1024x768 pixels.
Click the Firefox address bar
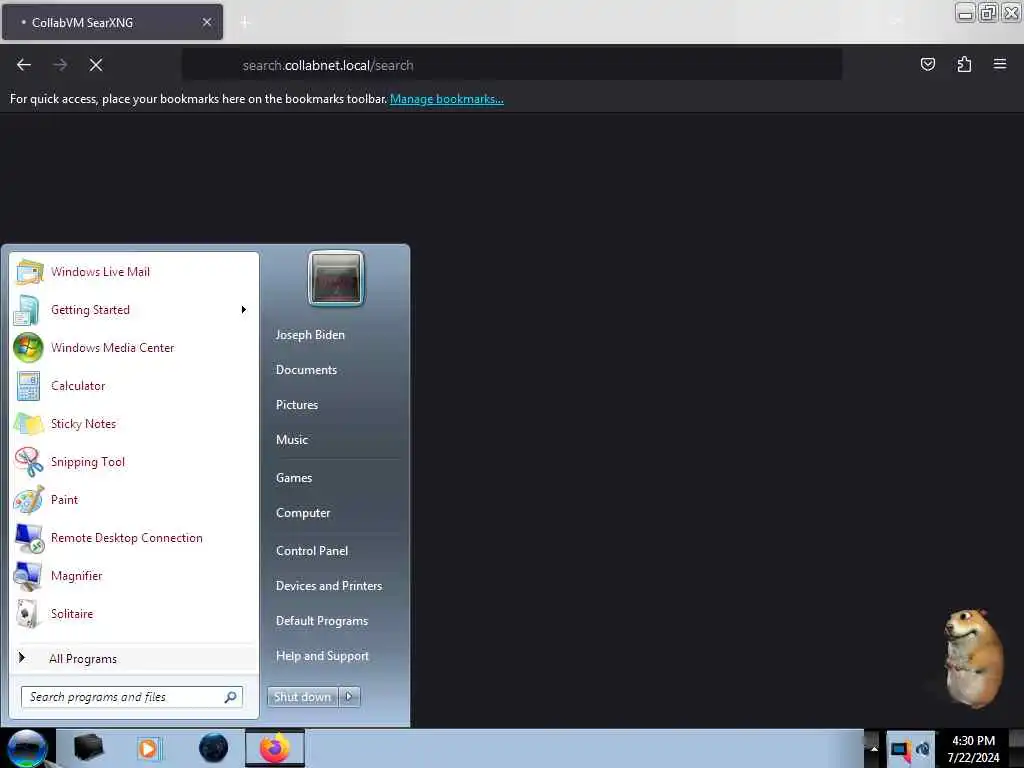pyautogui.click(x=512, y=65)
